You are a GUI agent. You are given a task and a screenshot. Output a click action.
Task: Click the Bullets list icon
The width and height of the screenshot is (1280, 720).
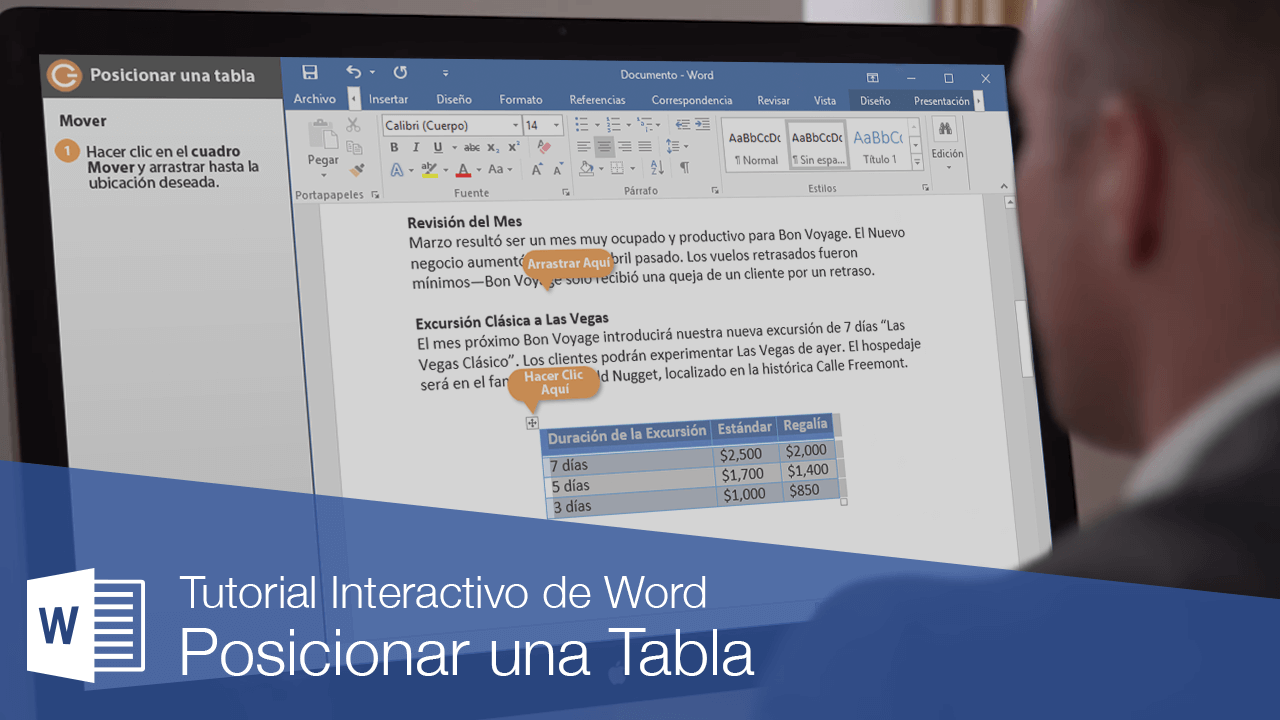point(583,125)
